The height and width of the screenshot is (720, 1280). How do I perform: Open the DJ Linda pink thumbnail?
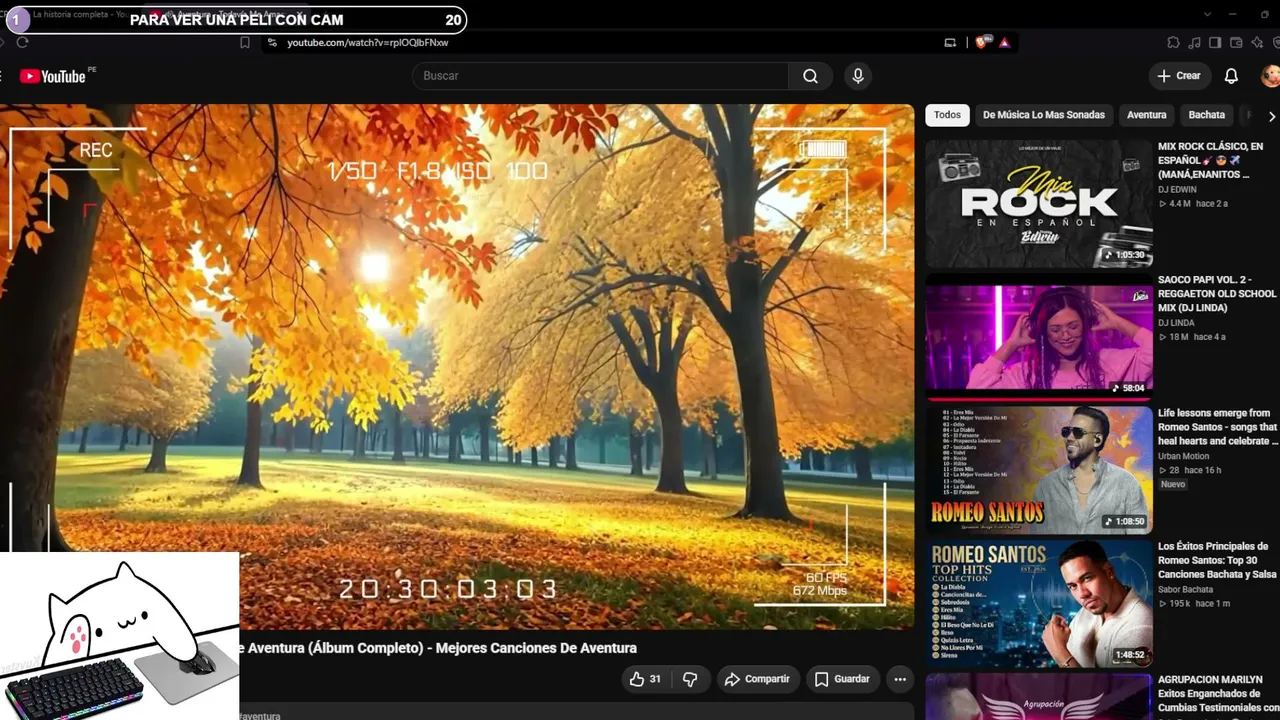pos(1039,338)
